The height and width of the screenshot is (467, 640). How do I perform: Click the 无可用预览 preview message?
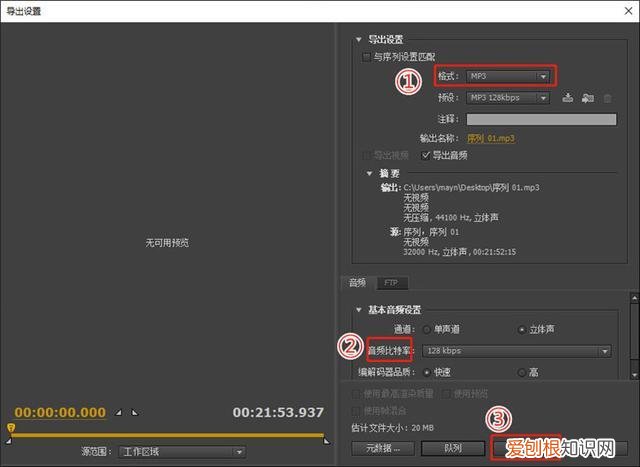click(x=167, y=243)
